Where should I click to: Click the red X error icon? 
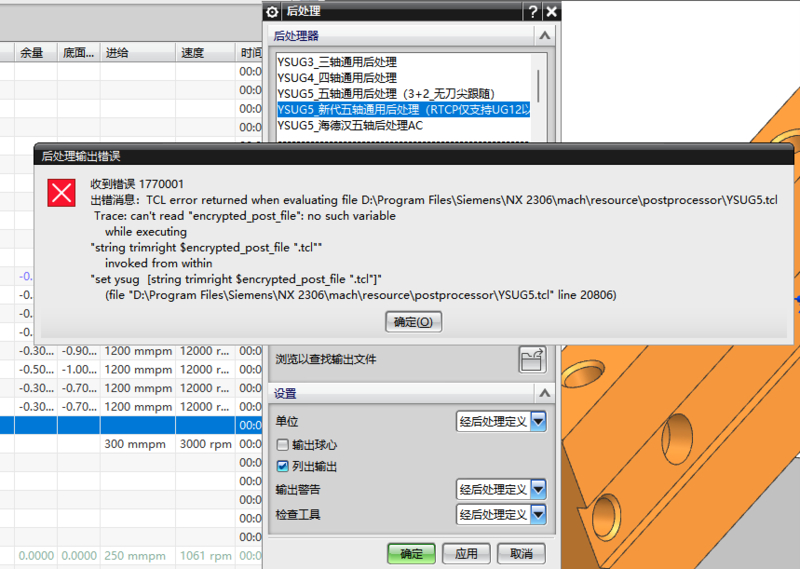coord(62,193)
